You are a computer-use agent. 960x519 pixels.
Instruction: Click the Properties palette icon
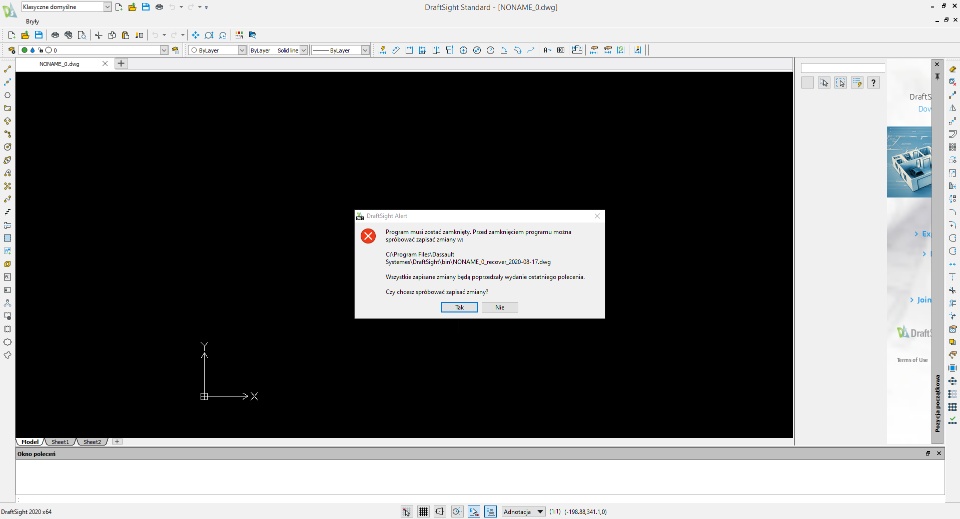tap(239, 35)
